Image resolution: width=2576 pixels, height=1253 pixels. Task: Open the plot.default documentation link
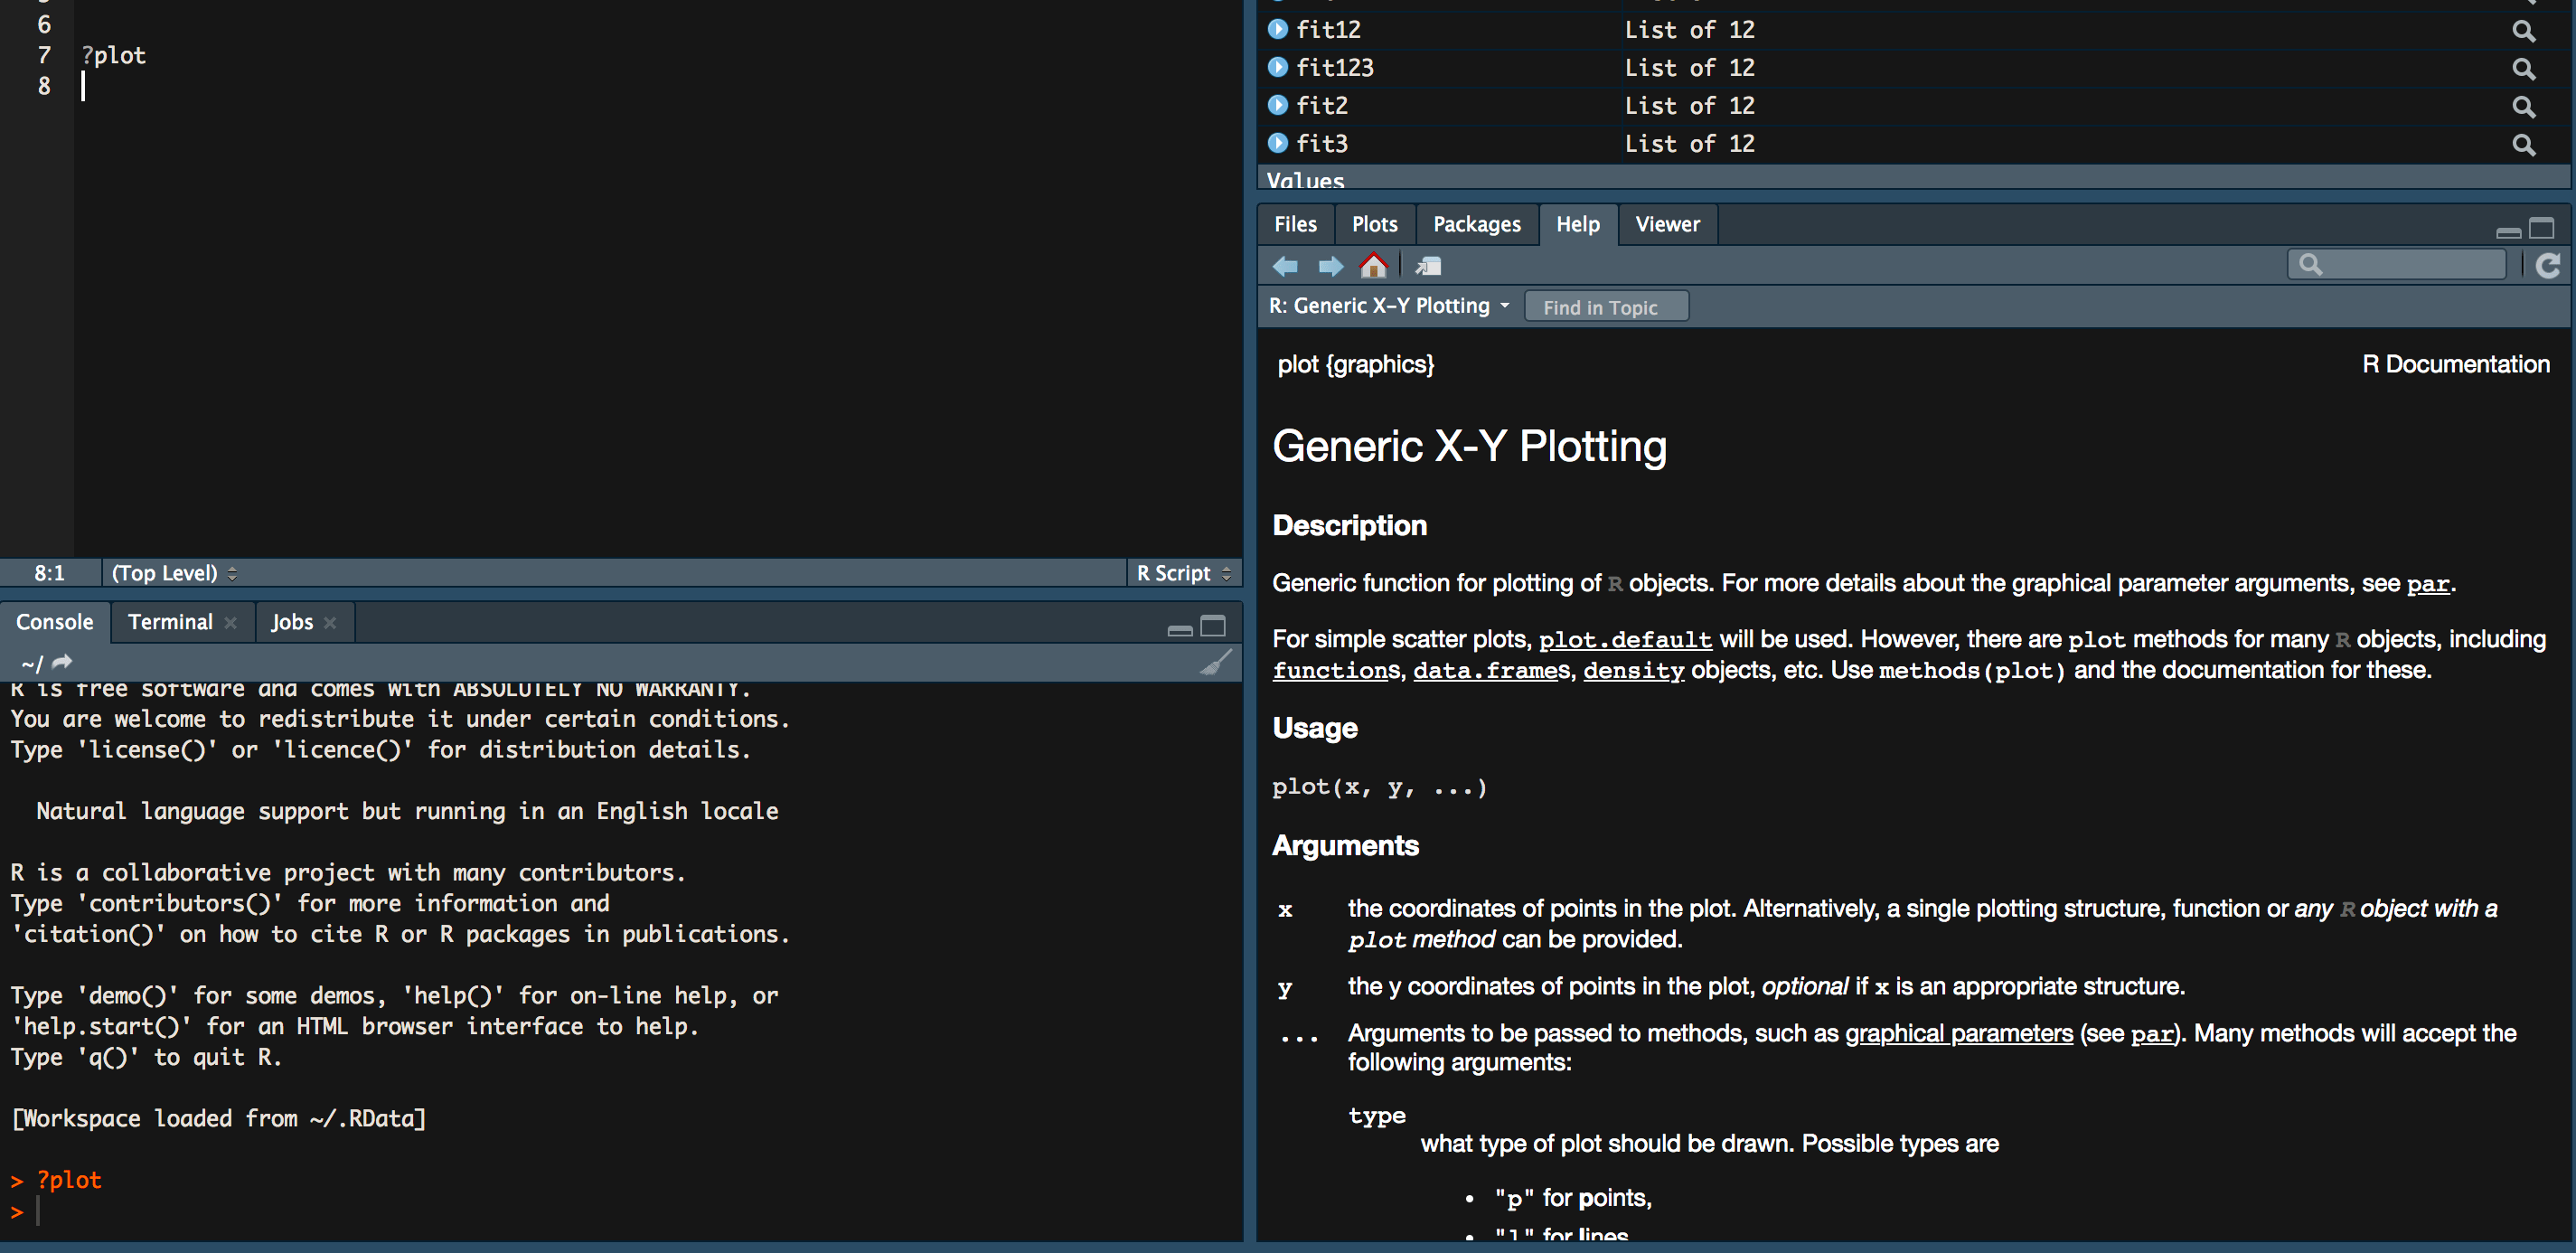tap(1624, 640)
